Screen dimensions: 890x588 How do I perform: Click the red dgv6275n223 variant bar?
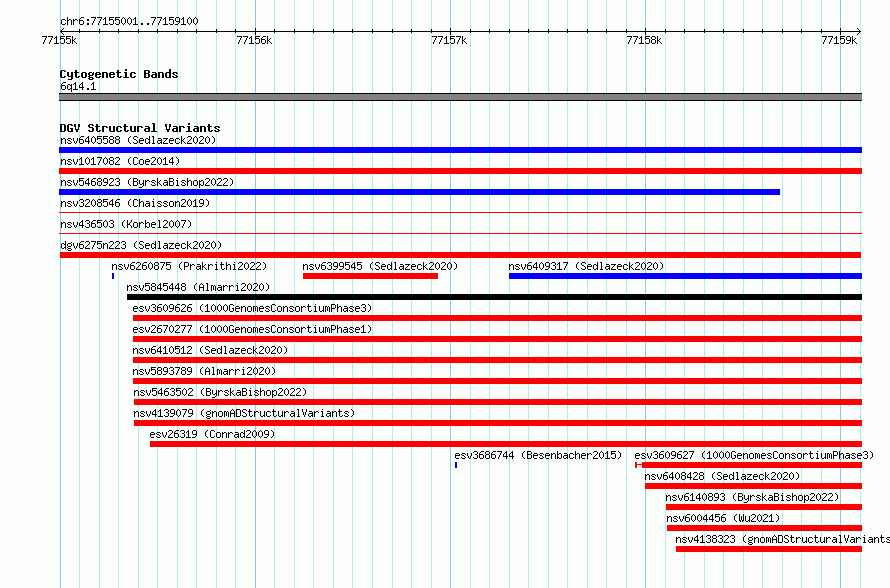(x=460, y=255)
